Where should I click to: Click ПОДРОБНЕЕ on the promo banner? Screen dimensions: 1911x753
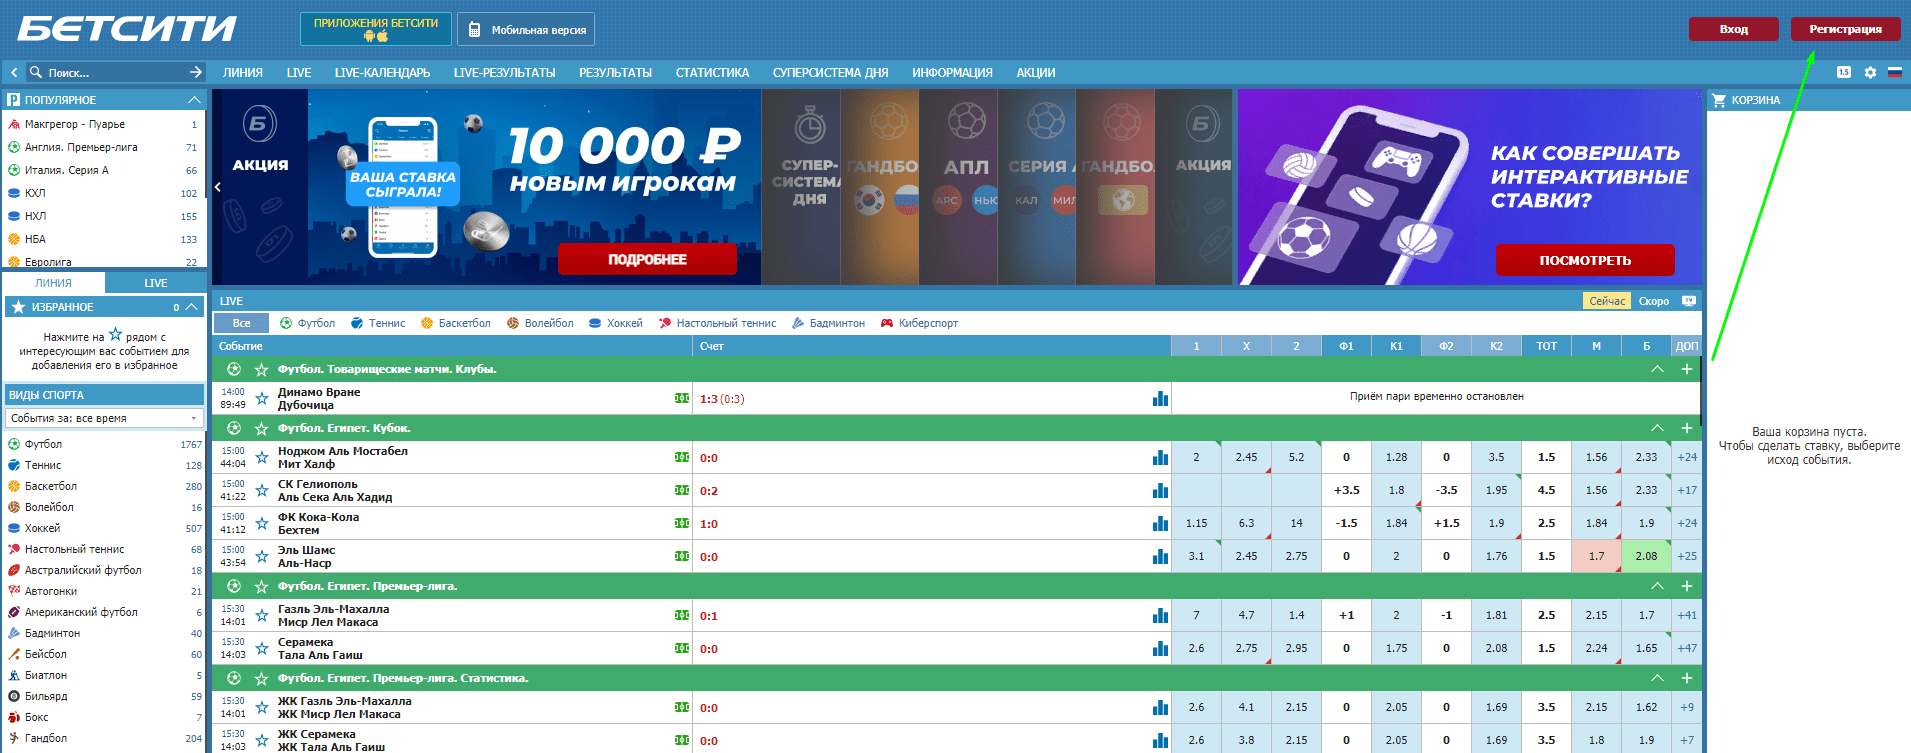647,259
